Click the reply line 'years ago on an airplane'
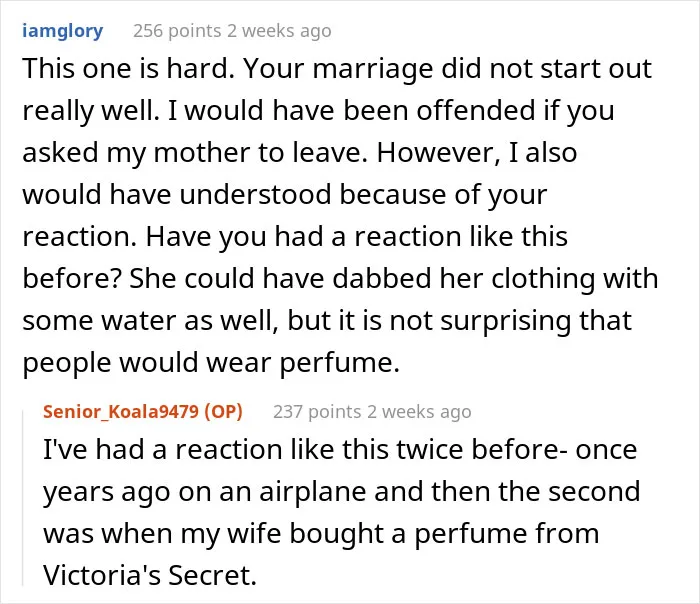The height and width of the screenshot is (604, 700). click(x=342, y=492)
